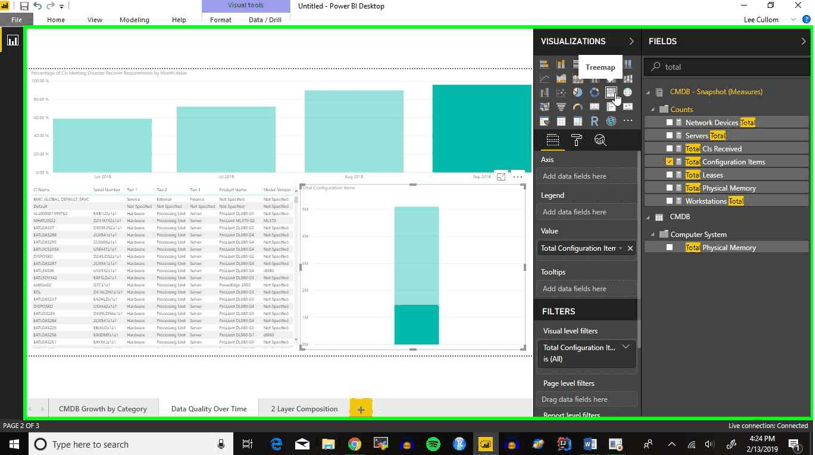Select the Stacked column chart visual
The image size is (815, 455).
[x=561, y=64]
